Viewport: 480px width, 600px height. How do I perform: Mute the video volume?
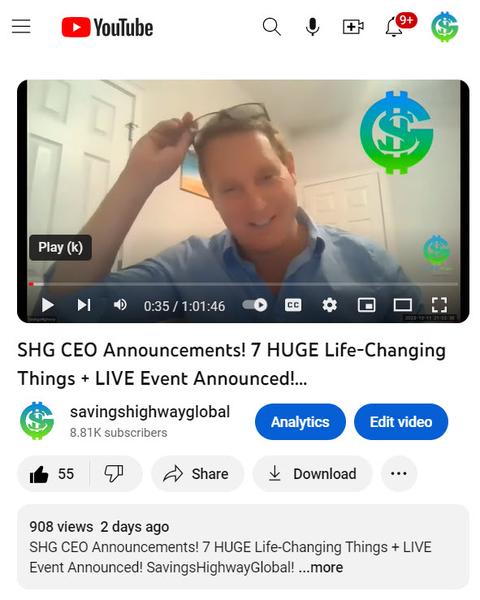click(120, 305)
